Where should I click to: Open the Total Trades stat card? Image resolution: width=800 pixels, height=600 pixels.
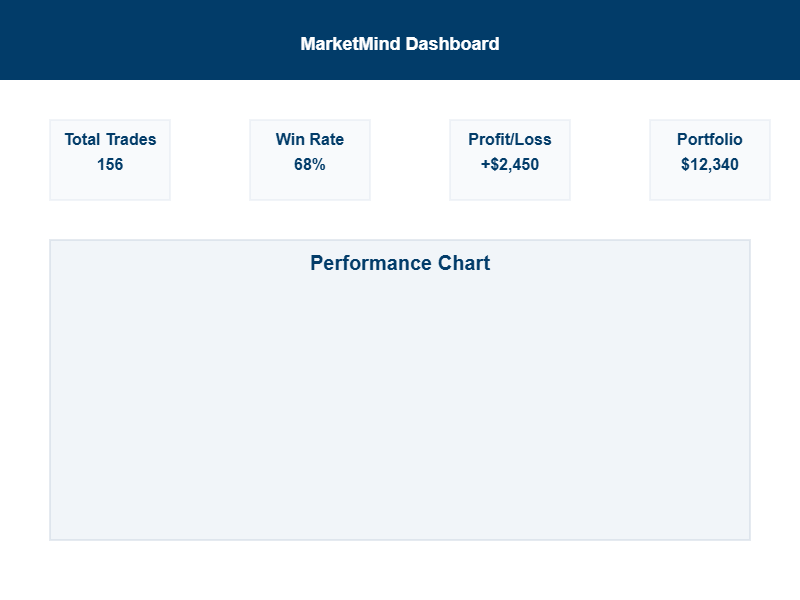[x=110, y=186]
